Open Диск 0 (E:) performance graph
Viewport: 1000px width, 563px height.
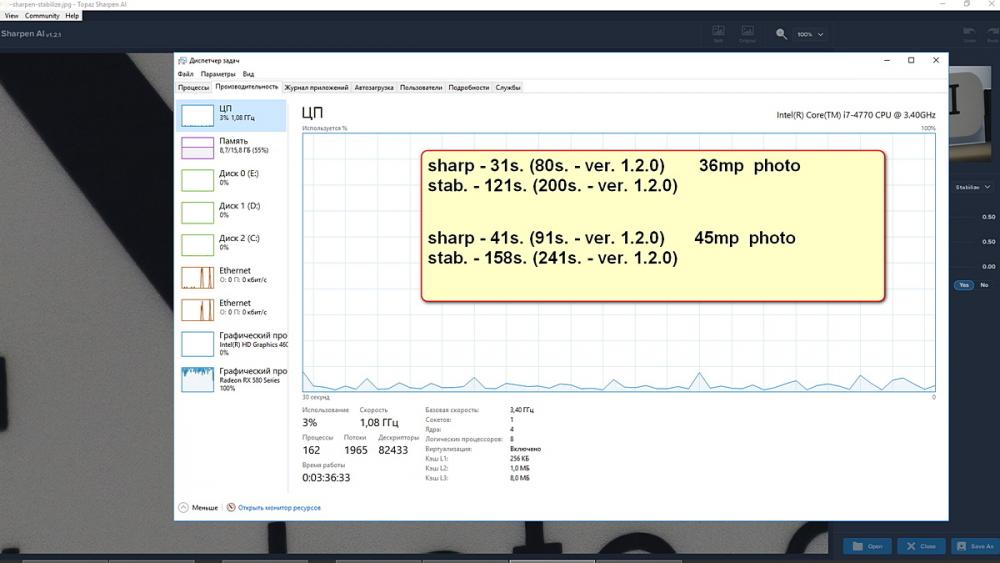pyautogui.click(x=232, y=180)
